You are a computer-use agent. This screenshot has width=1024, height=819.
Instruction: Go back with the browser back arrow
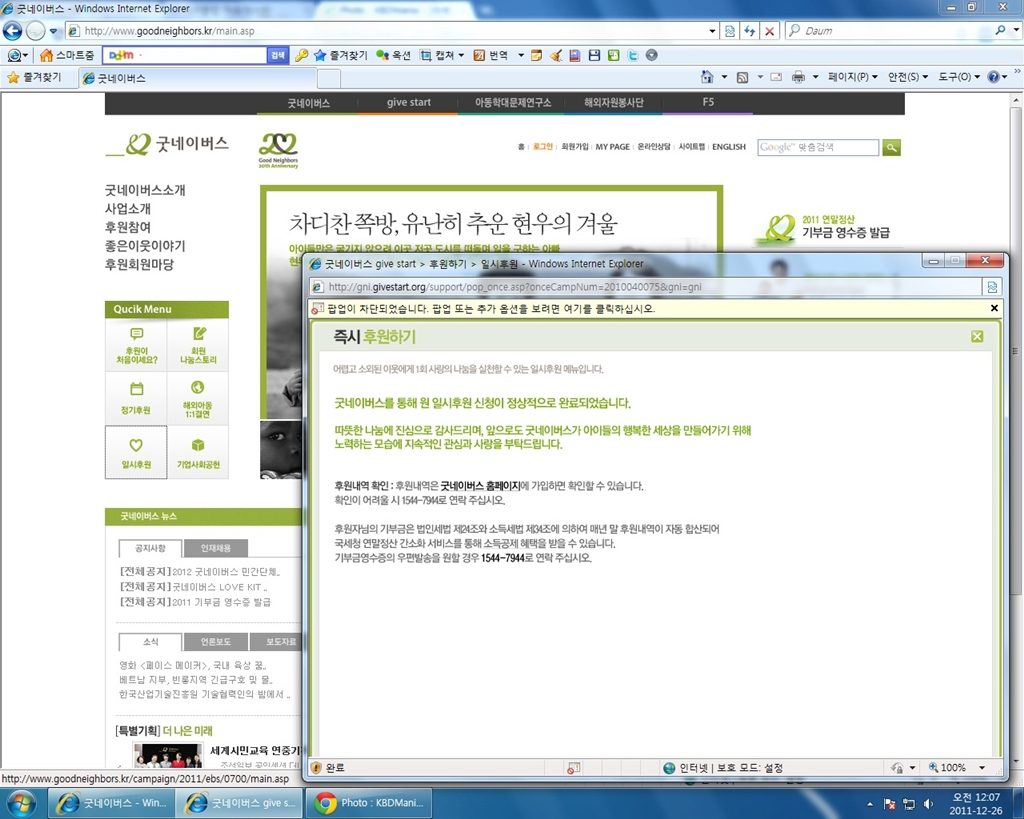[12, 31]
